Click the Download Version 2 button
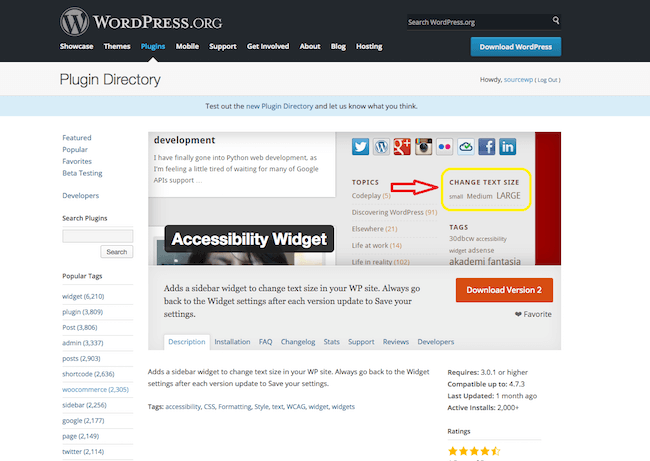 [x=504, y=290]
